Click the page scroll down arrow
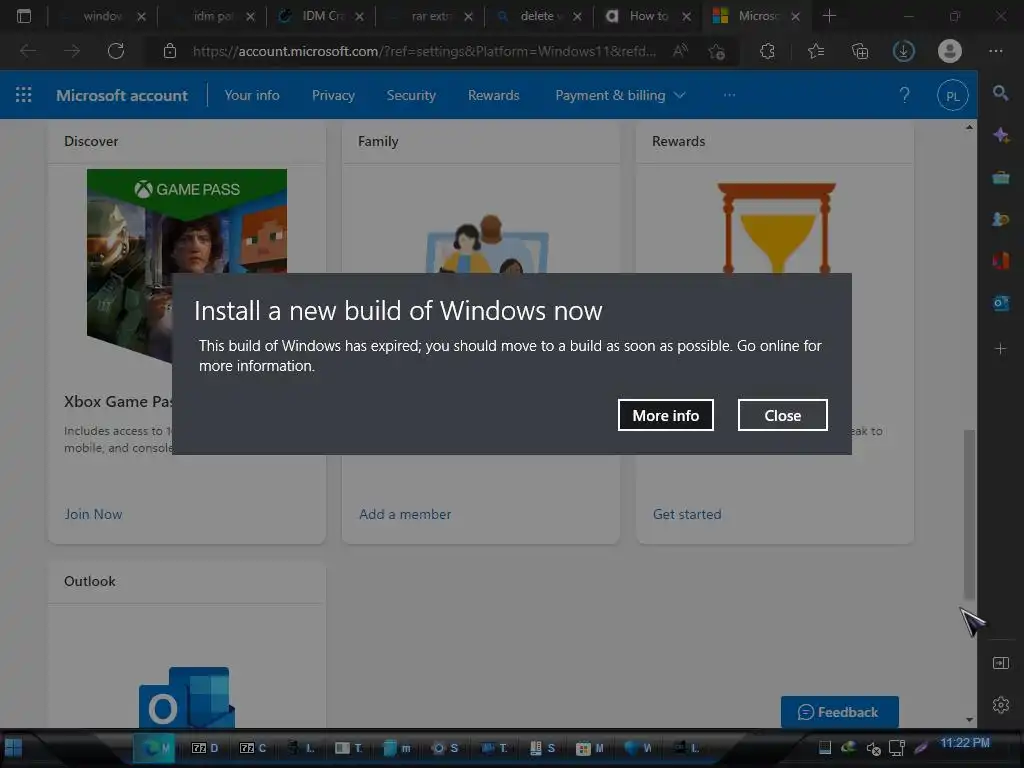 tap(969, 720)
